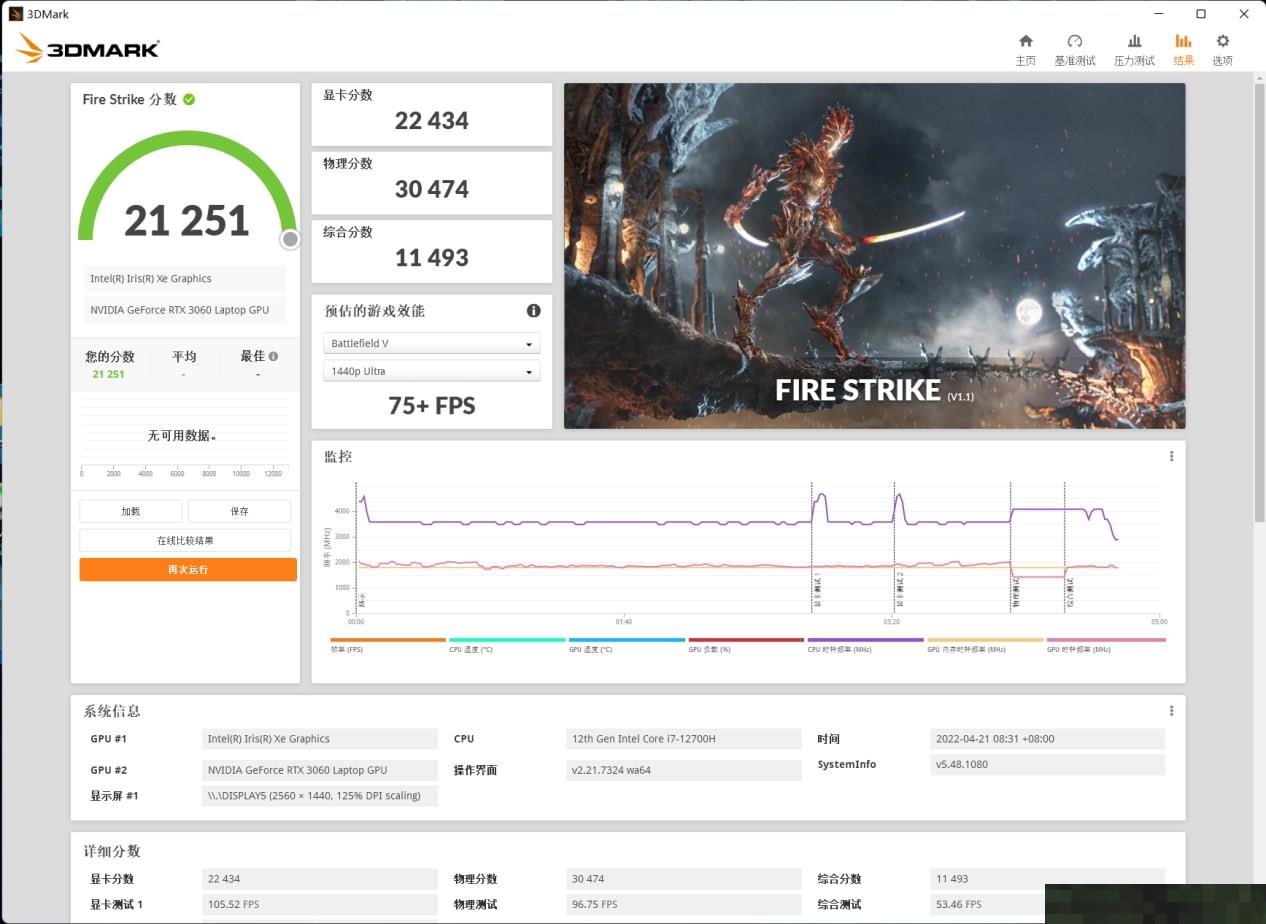Click the orange 再次运行 run again button

pyautogui.click(x=188, y=569)
